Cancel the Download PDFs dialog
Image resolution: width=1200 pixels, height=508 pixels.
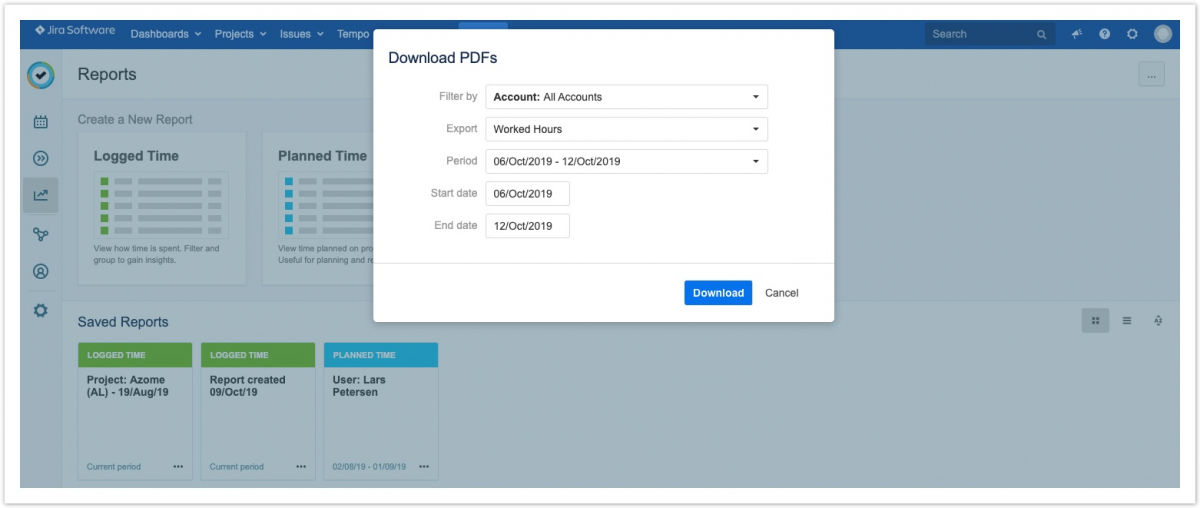point(781,293)
